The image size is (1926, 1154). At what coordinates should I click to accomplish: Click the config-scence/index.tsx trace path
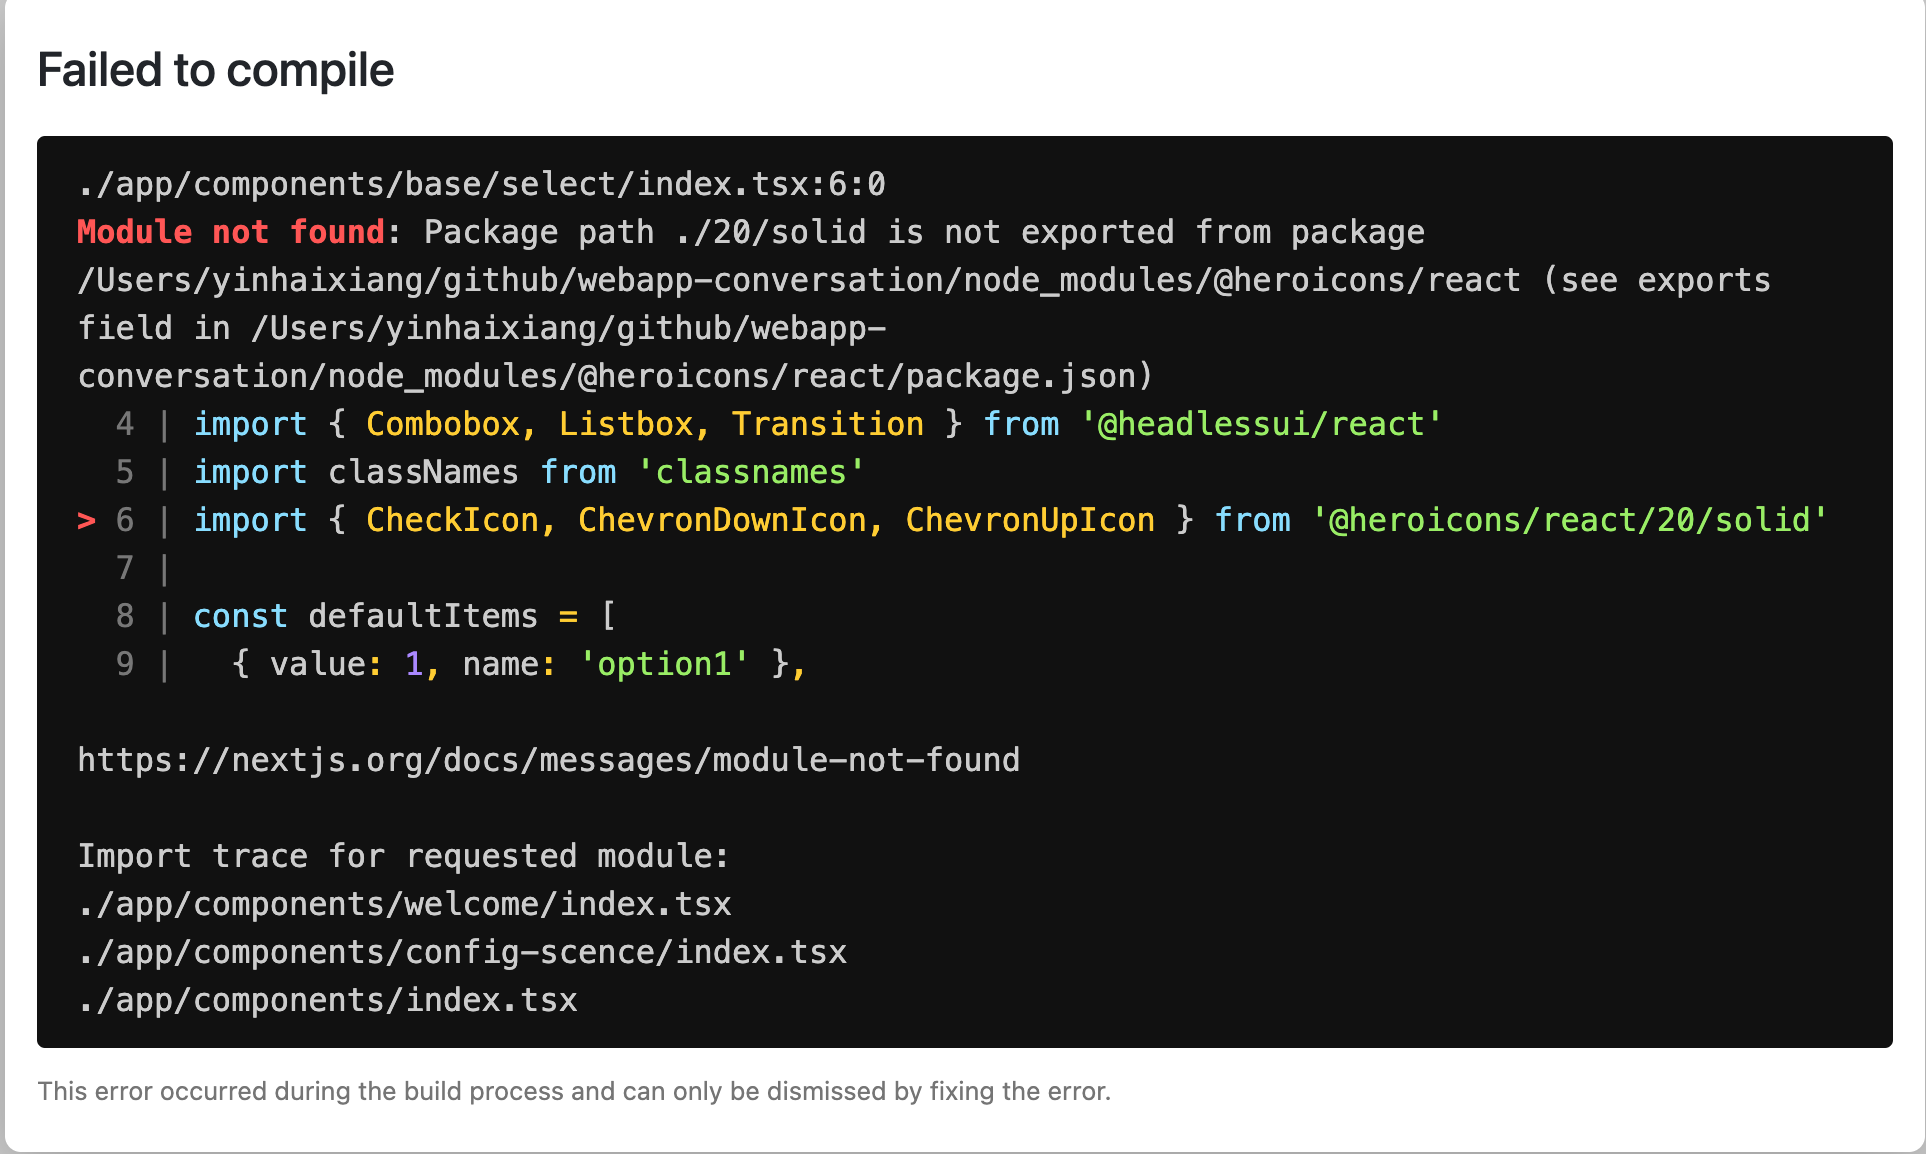[x=462, y=952]
